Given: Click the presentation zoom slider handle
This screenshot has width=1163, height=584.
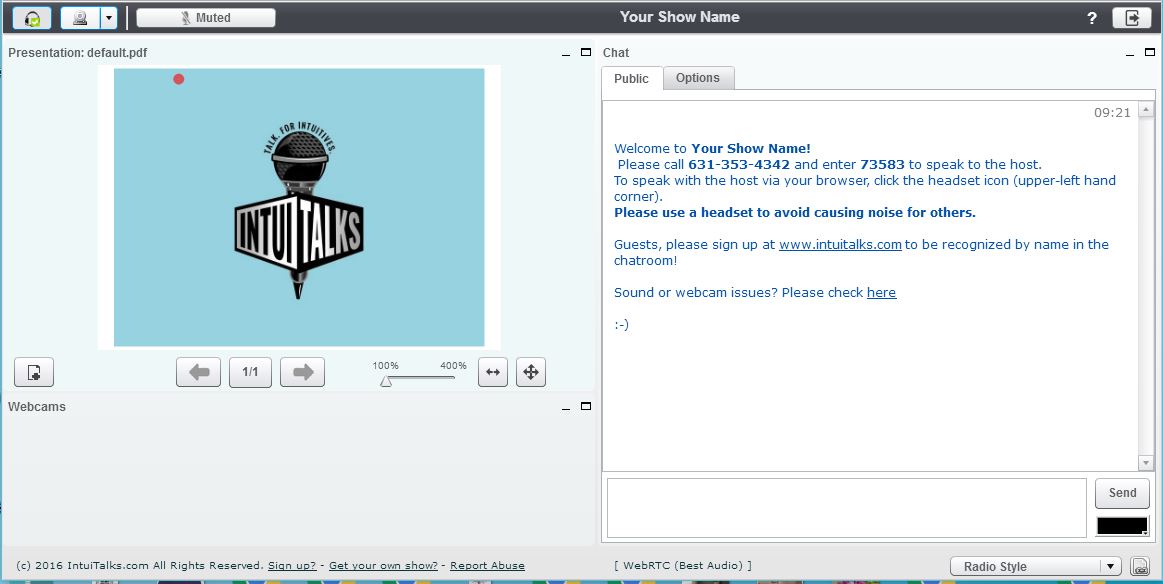Looking at the screenshot, I should pos(386,381).
